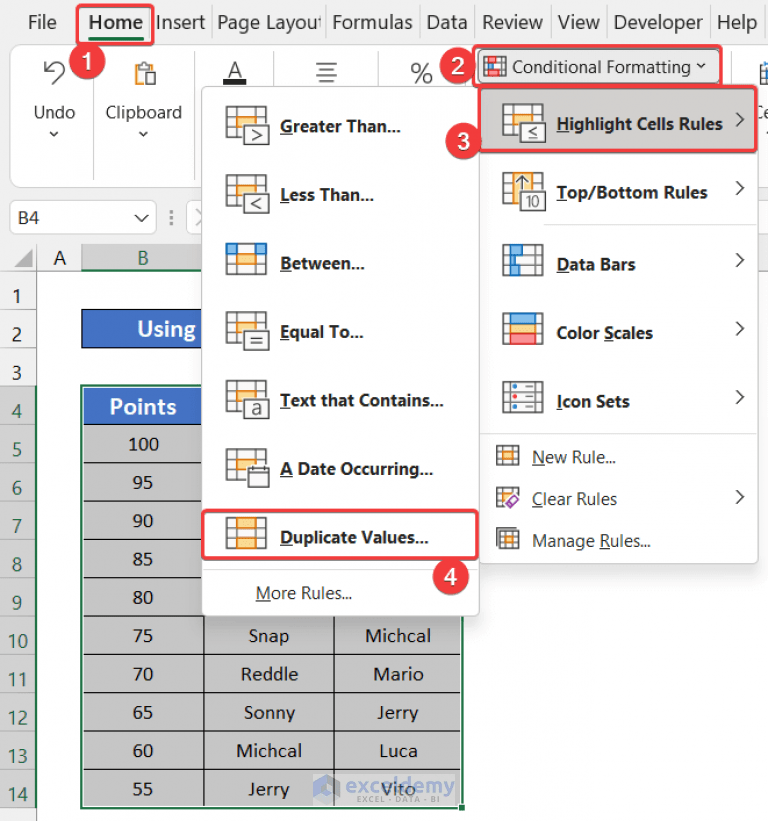Click the Between rule icon
Viewport: 768px width, 821px height.
click(x=246, y=259)
